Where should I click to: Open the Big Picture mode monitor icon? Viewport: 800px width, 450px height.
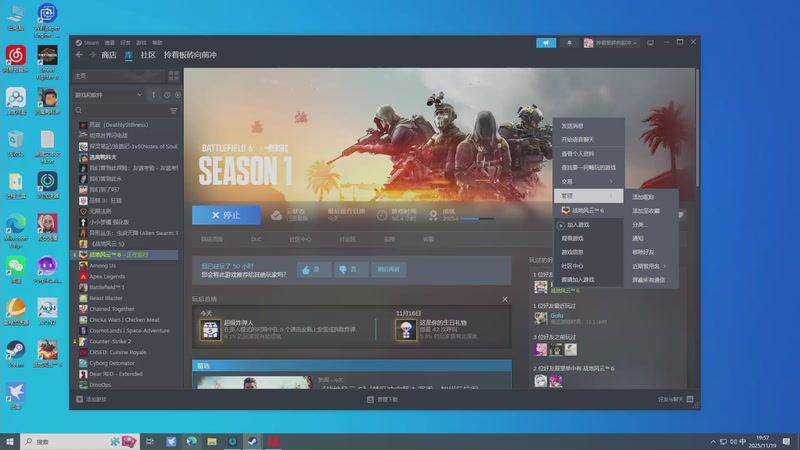coord(650,43)
